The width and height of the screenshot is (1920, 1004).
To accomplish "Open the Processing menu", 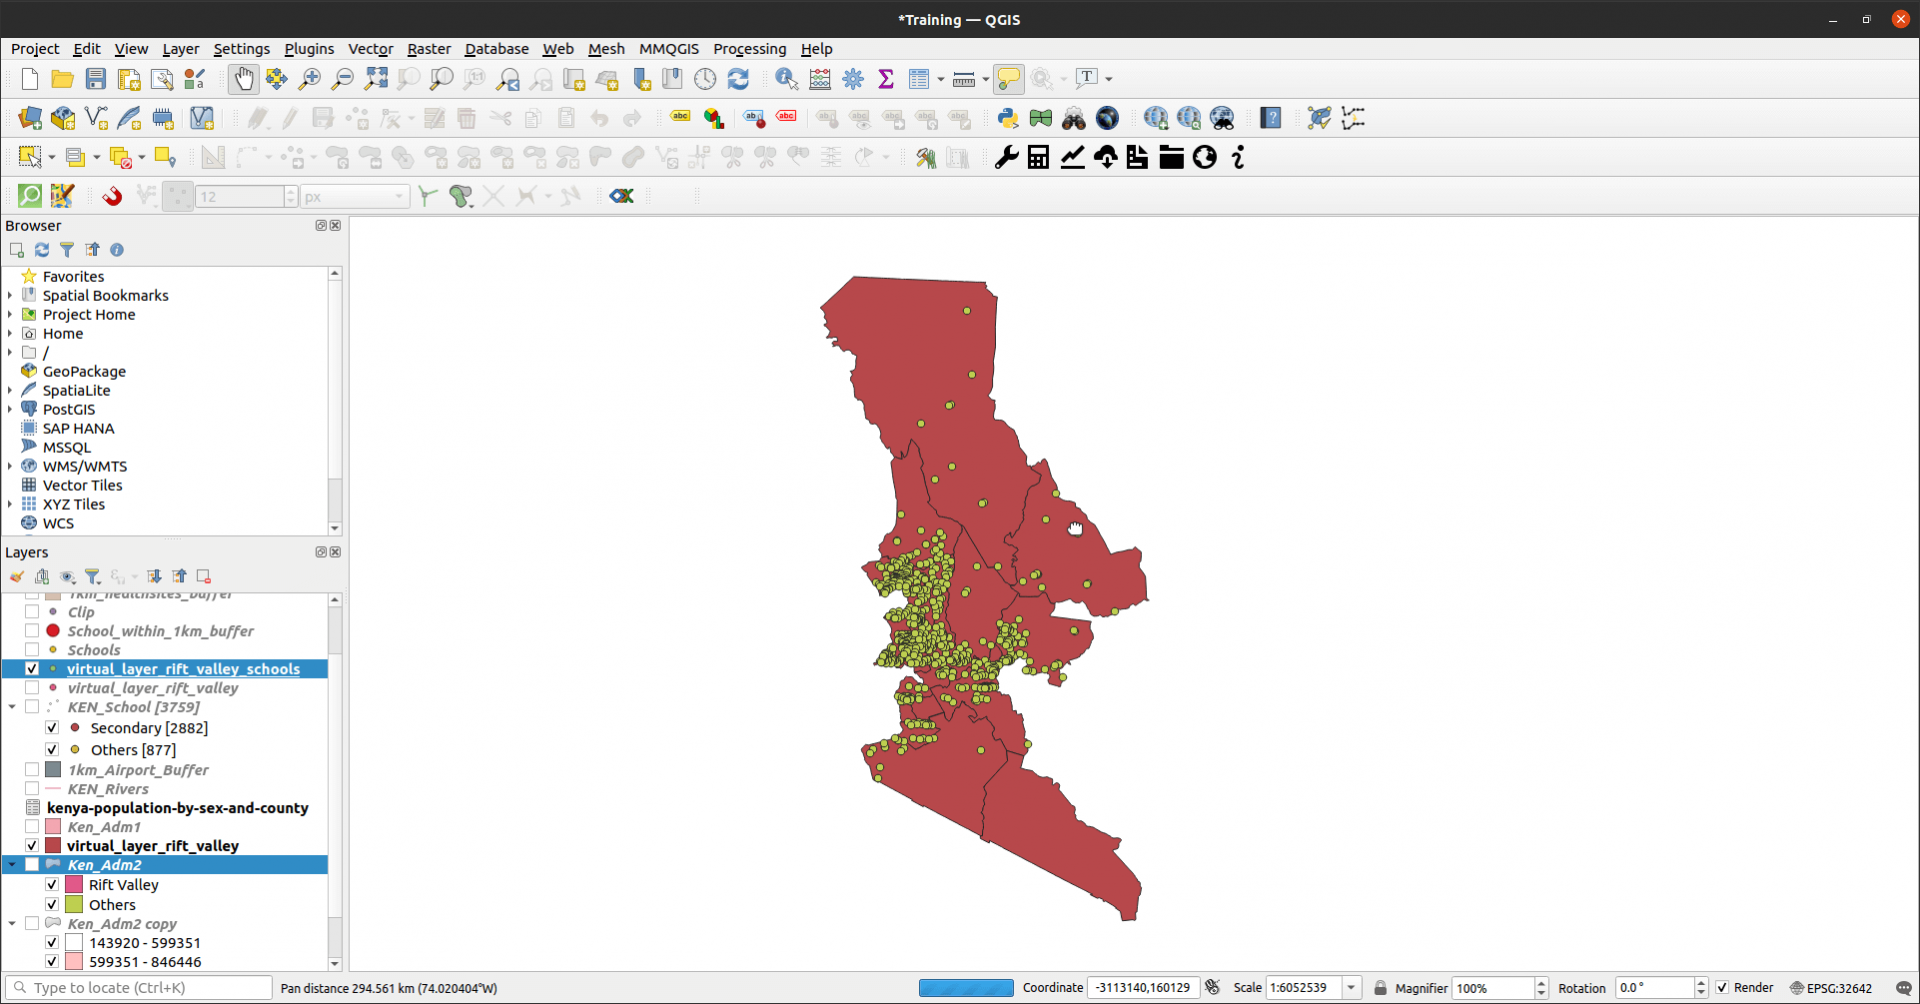I will (749, 49).
